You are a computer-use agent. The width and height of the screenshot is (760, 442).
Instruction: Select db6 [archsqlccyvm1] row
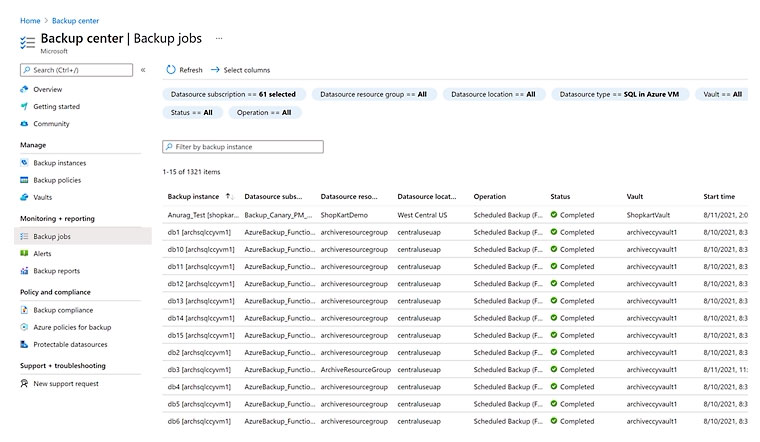[x=199, y=421]
